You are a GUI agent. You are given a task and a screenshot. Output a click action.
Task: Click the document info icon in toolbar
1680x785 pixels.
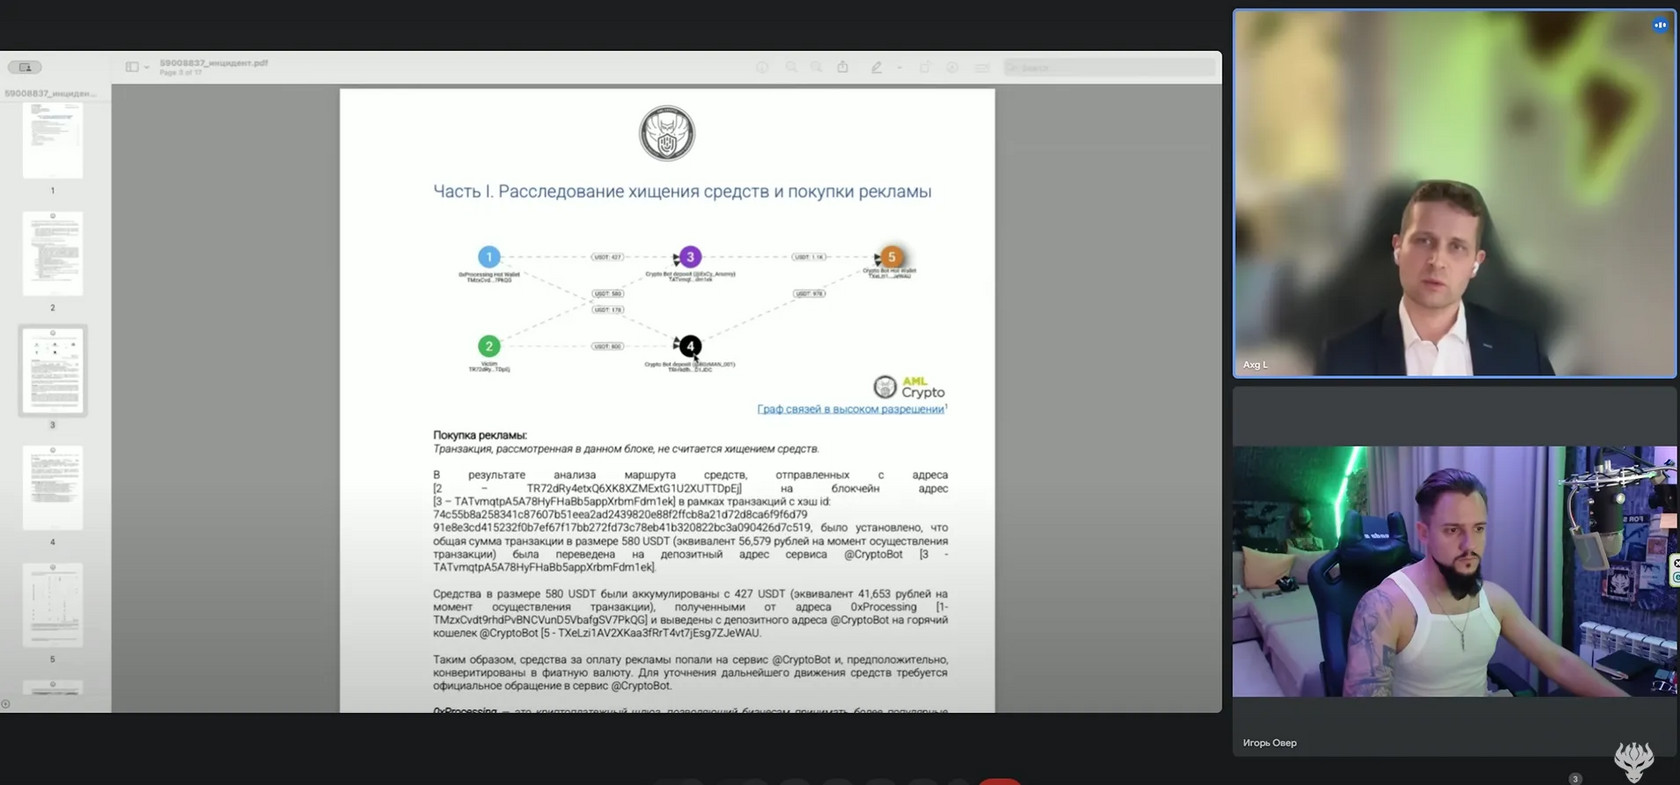coord(762,67)
